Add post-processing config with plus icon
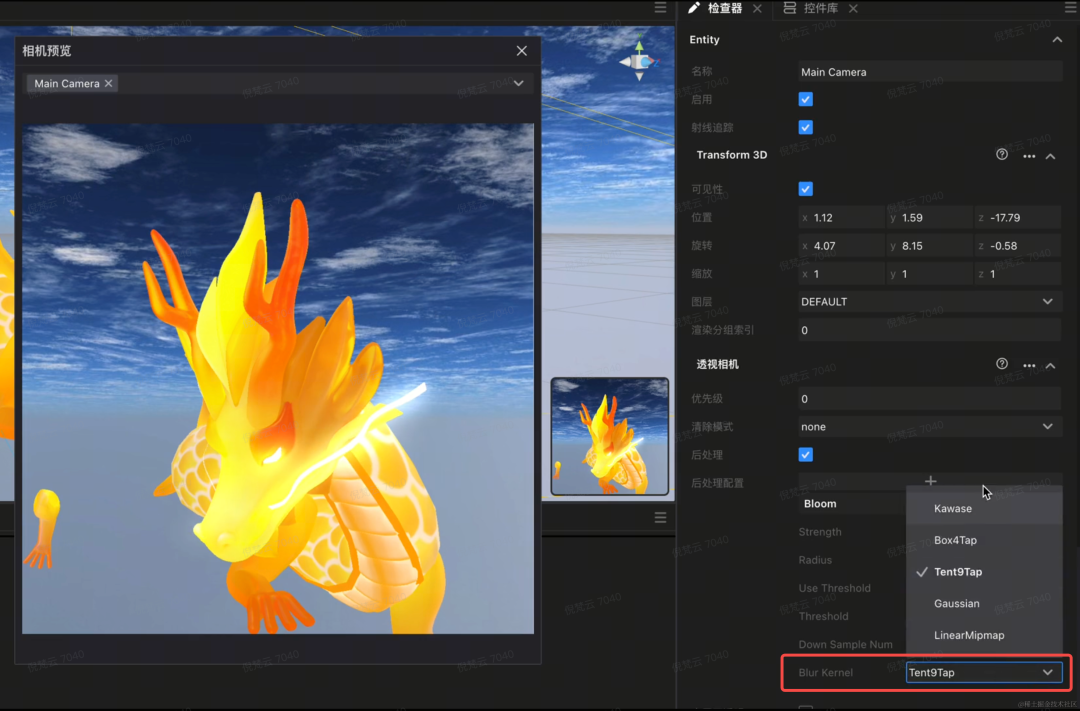Screen dimensions: 1080x711 [x=930, y=482]
